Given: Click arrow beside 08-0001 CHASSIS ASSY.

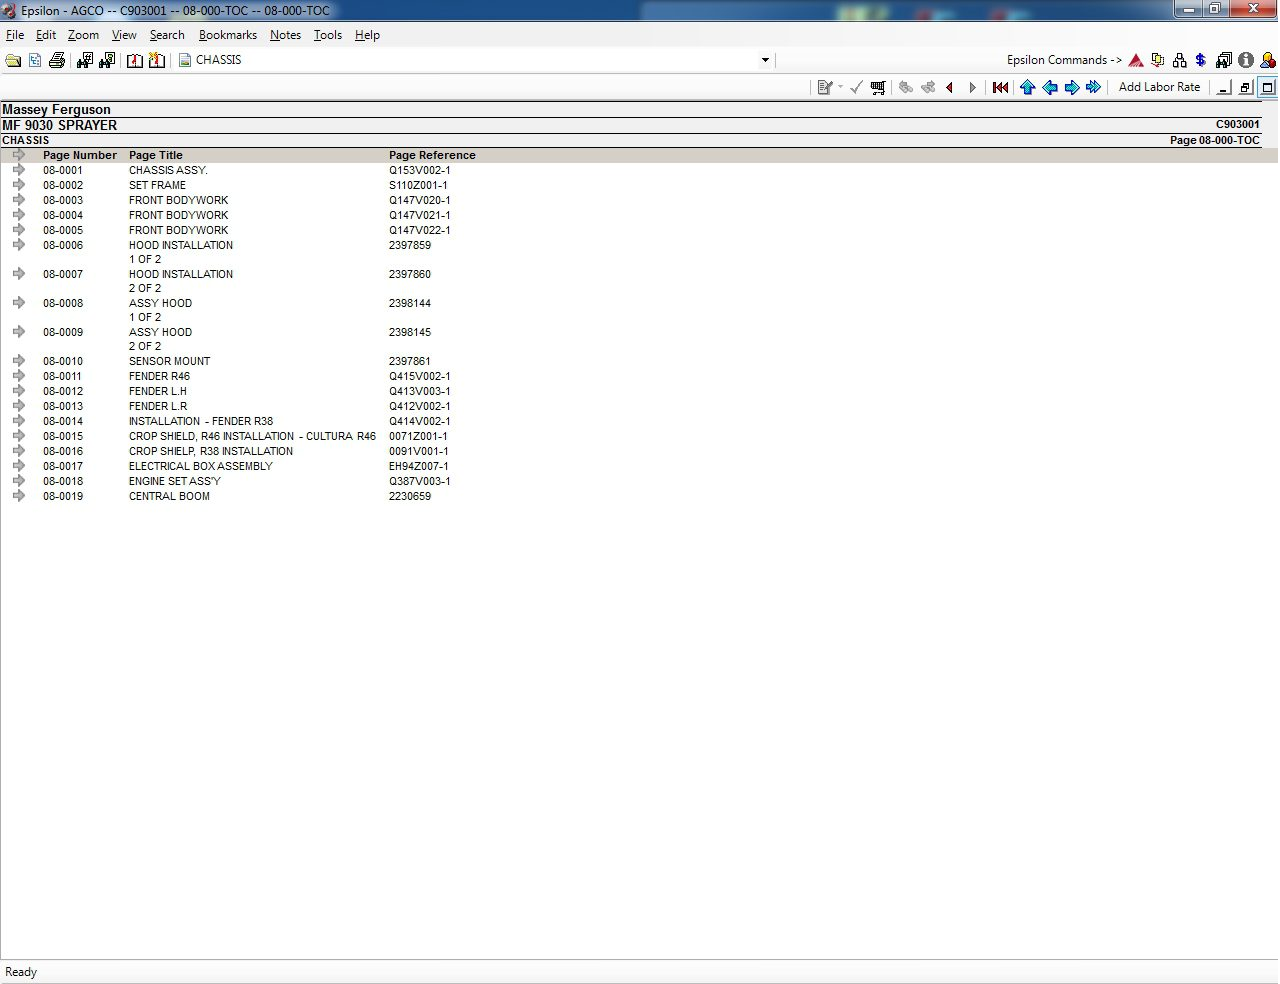Looking at the screenshot, I should pyautogui.click(x=19, y=170).
